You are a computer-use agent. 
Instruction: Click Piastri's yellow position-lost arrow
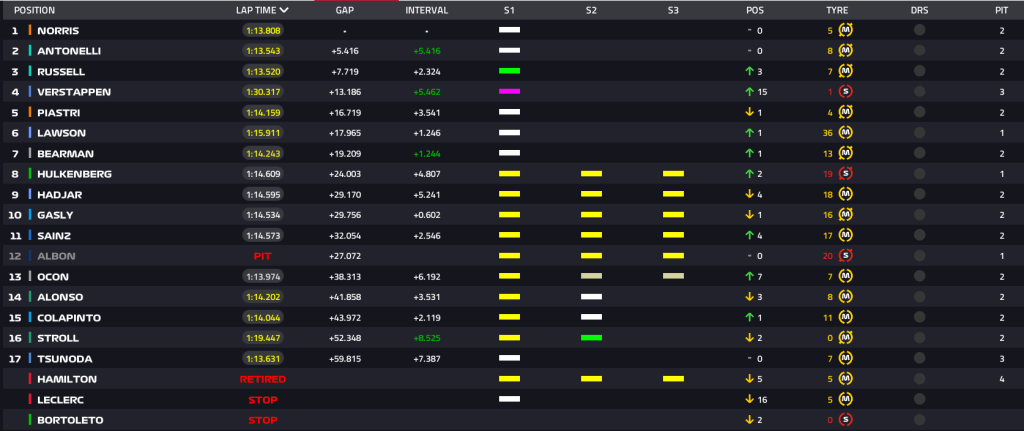point(750,112)
